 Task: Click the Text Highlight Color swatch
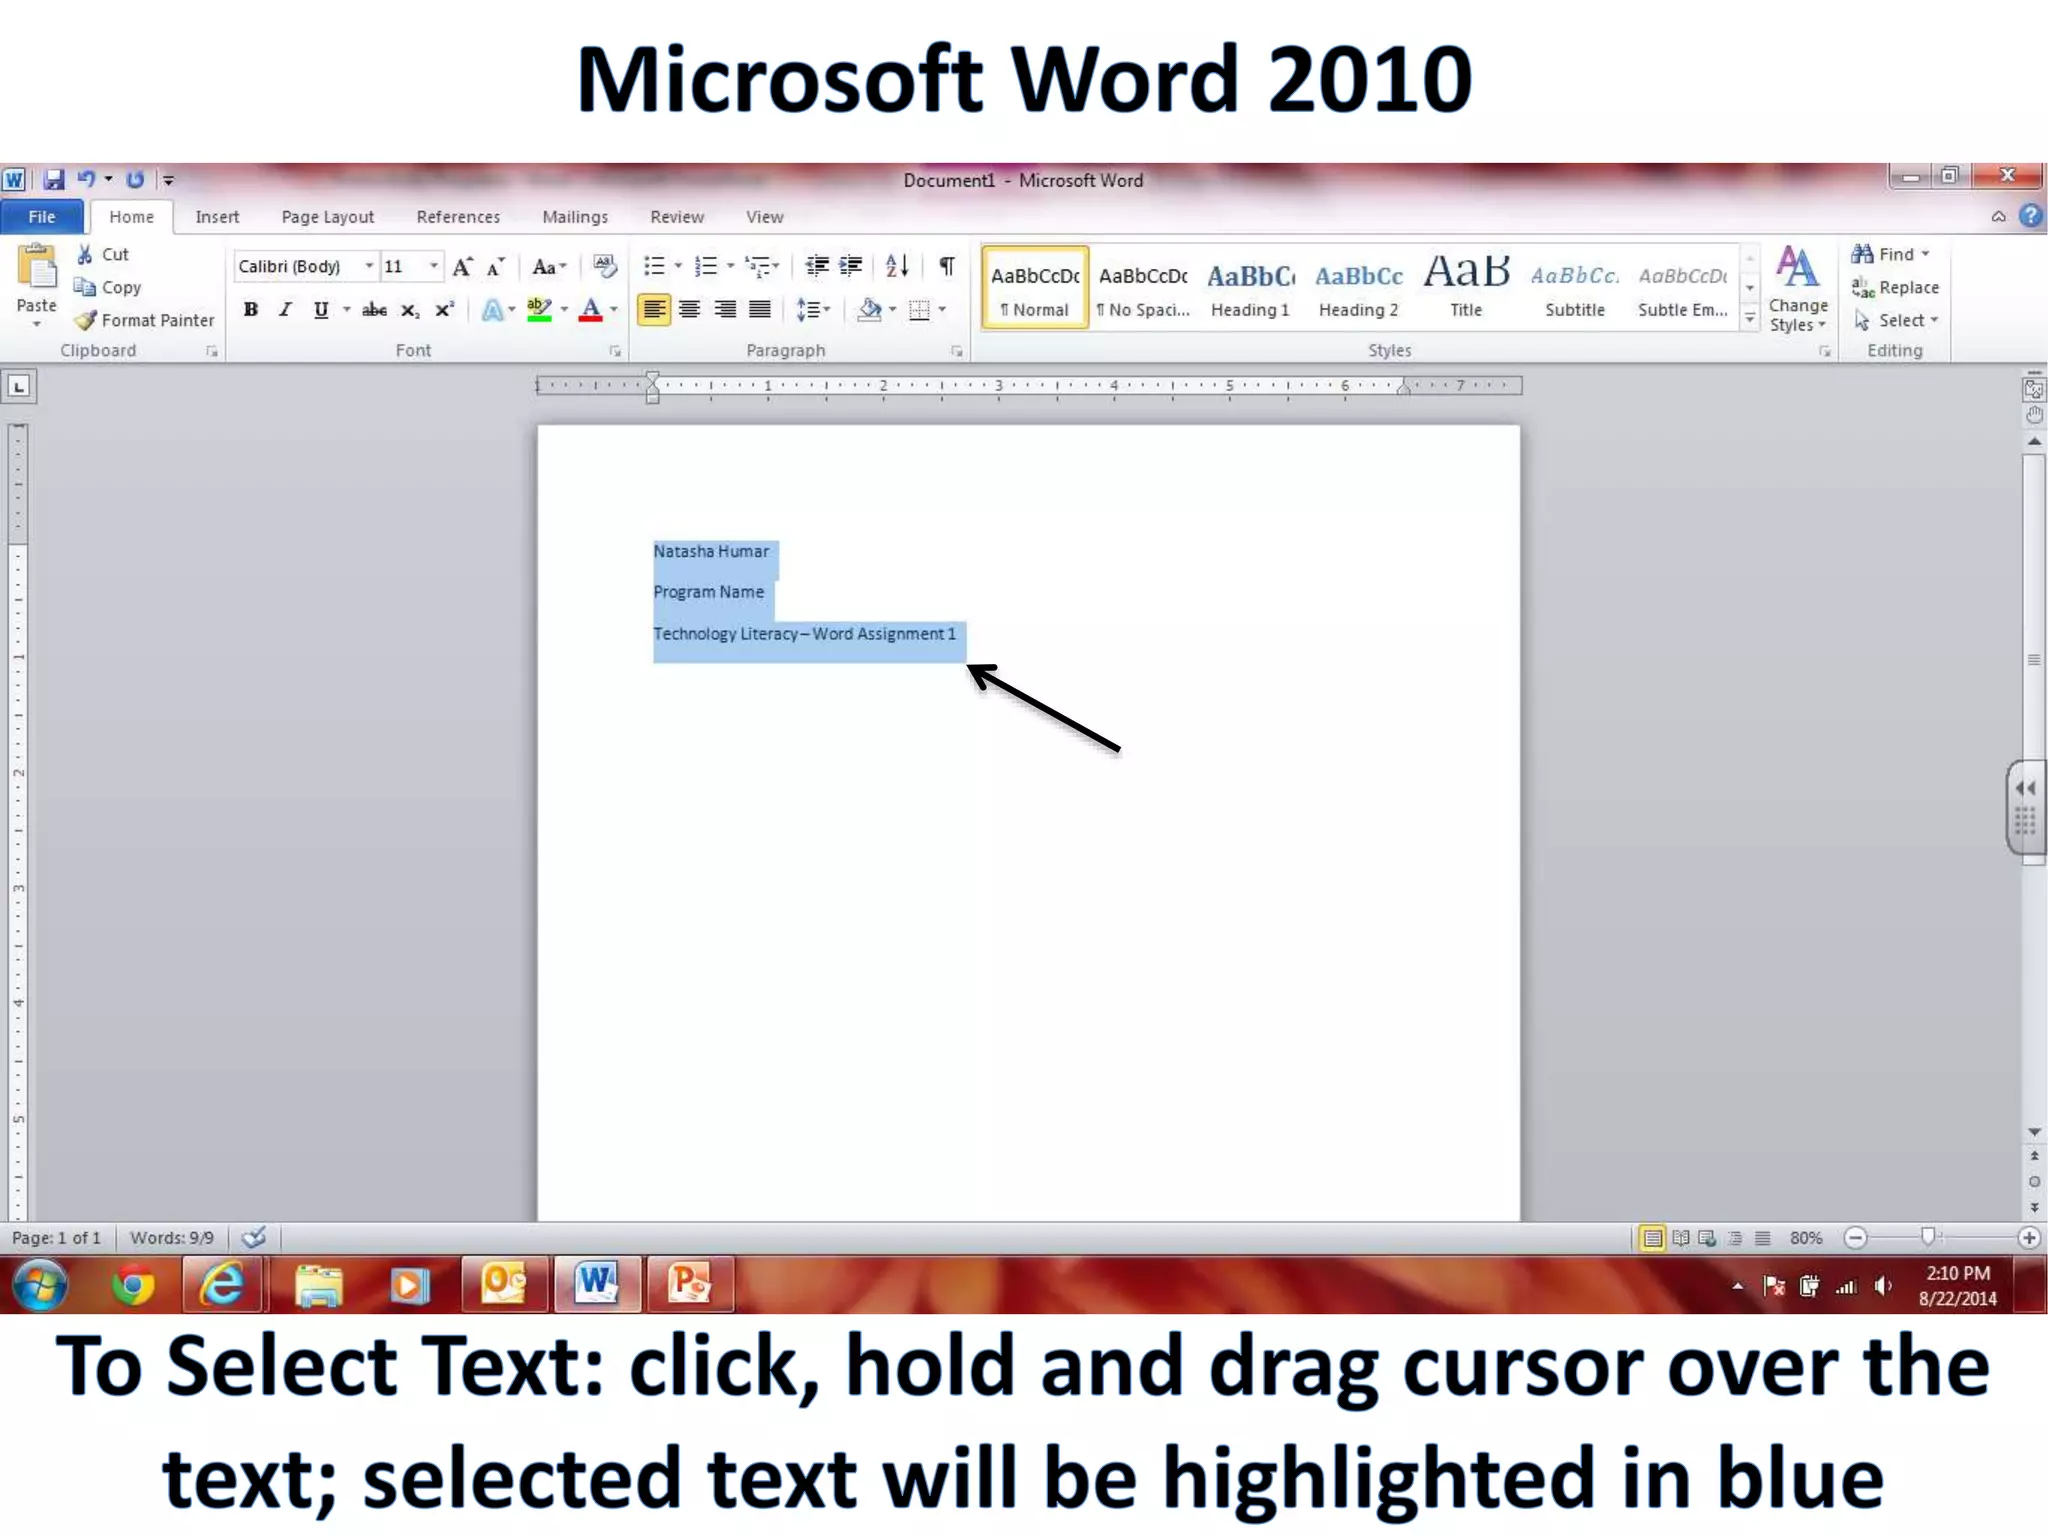[x=539, y=310]
